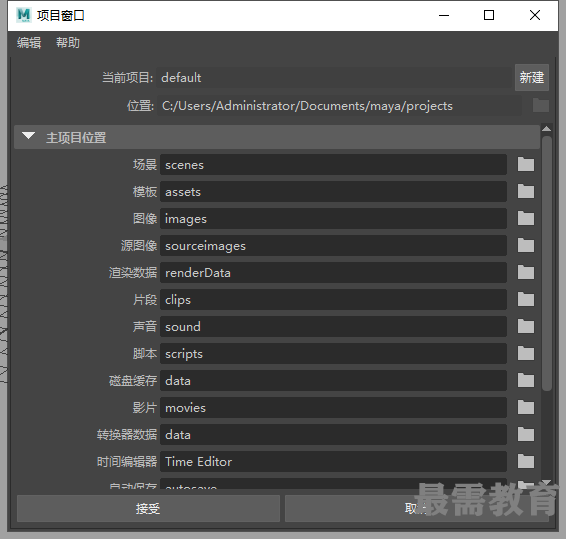This screenshot has width=566, height=539.
Task: Browse folder for the scenes row
Action: coord(526,165)
